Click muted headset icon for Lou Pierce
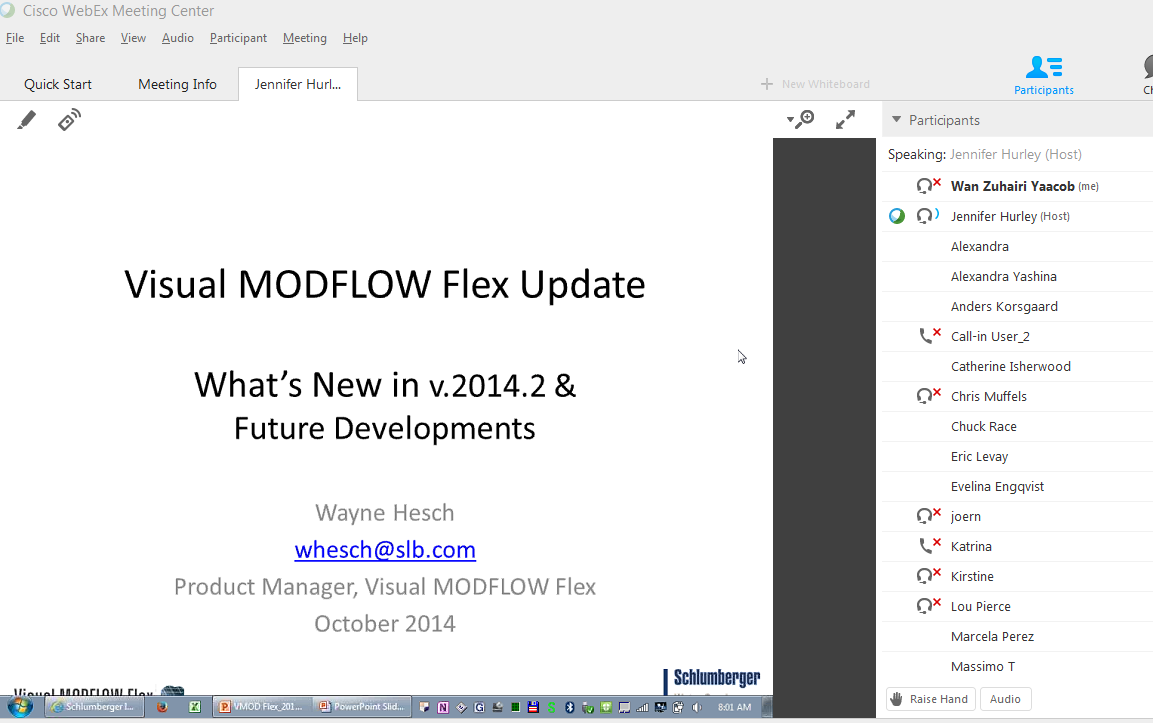This screenshot has width=1153, height=723. 928,606
